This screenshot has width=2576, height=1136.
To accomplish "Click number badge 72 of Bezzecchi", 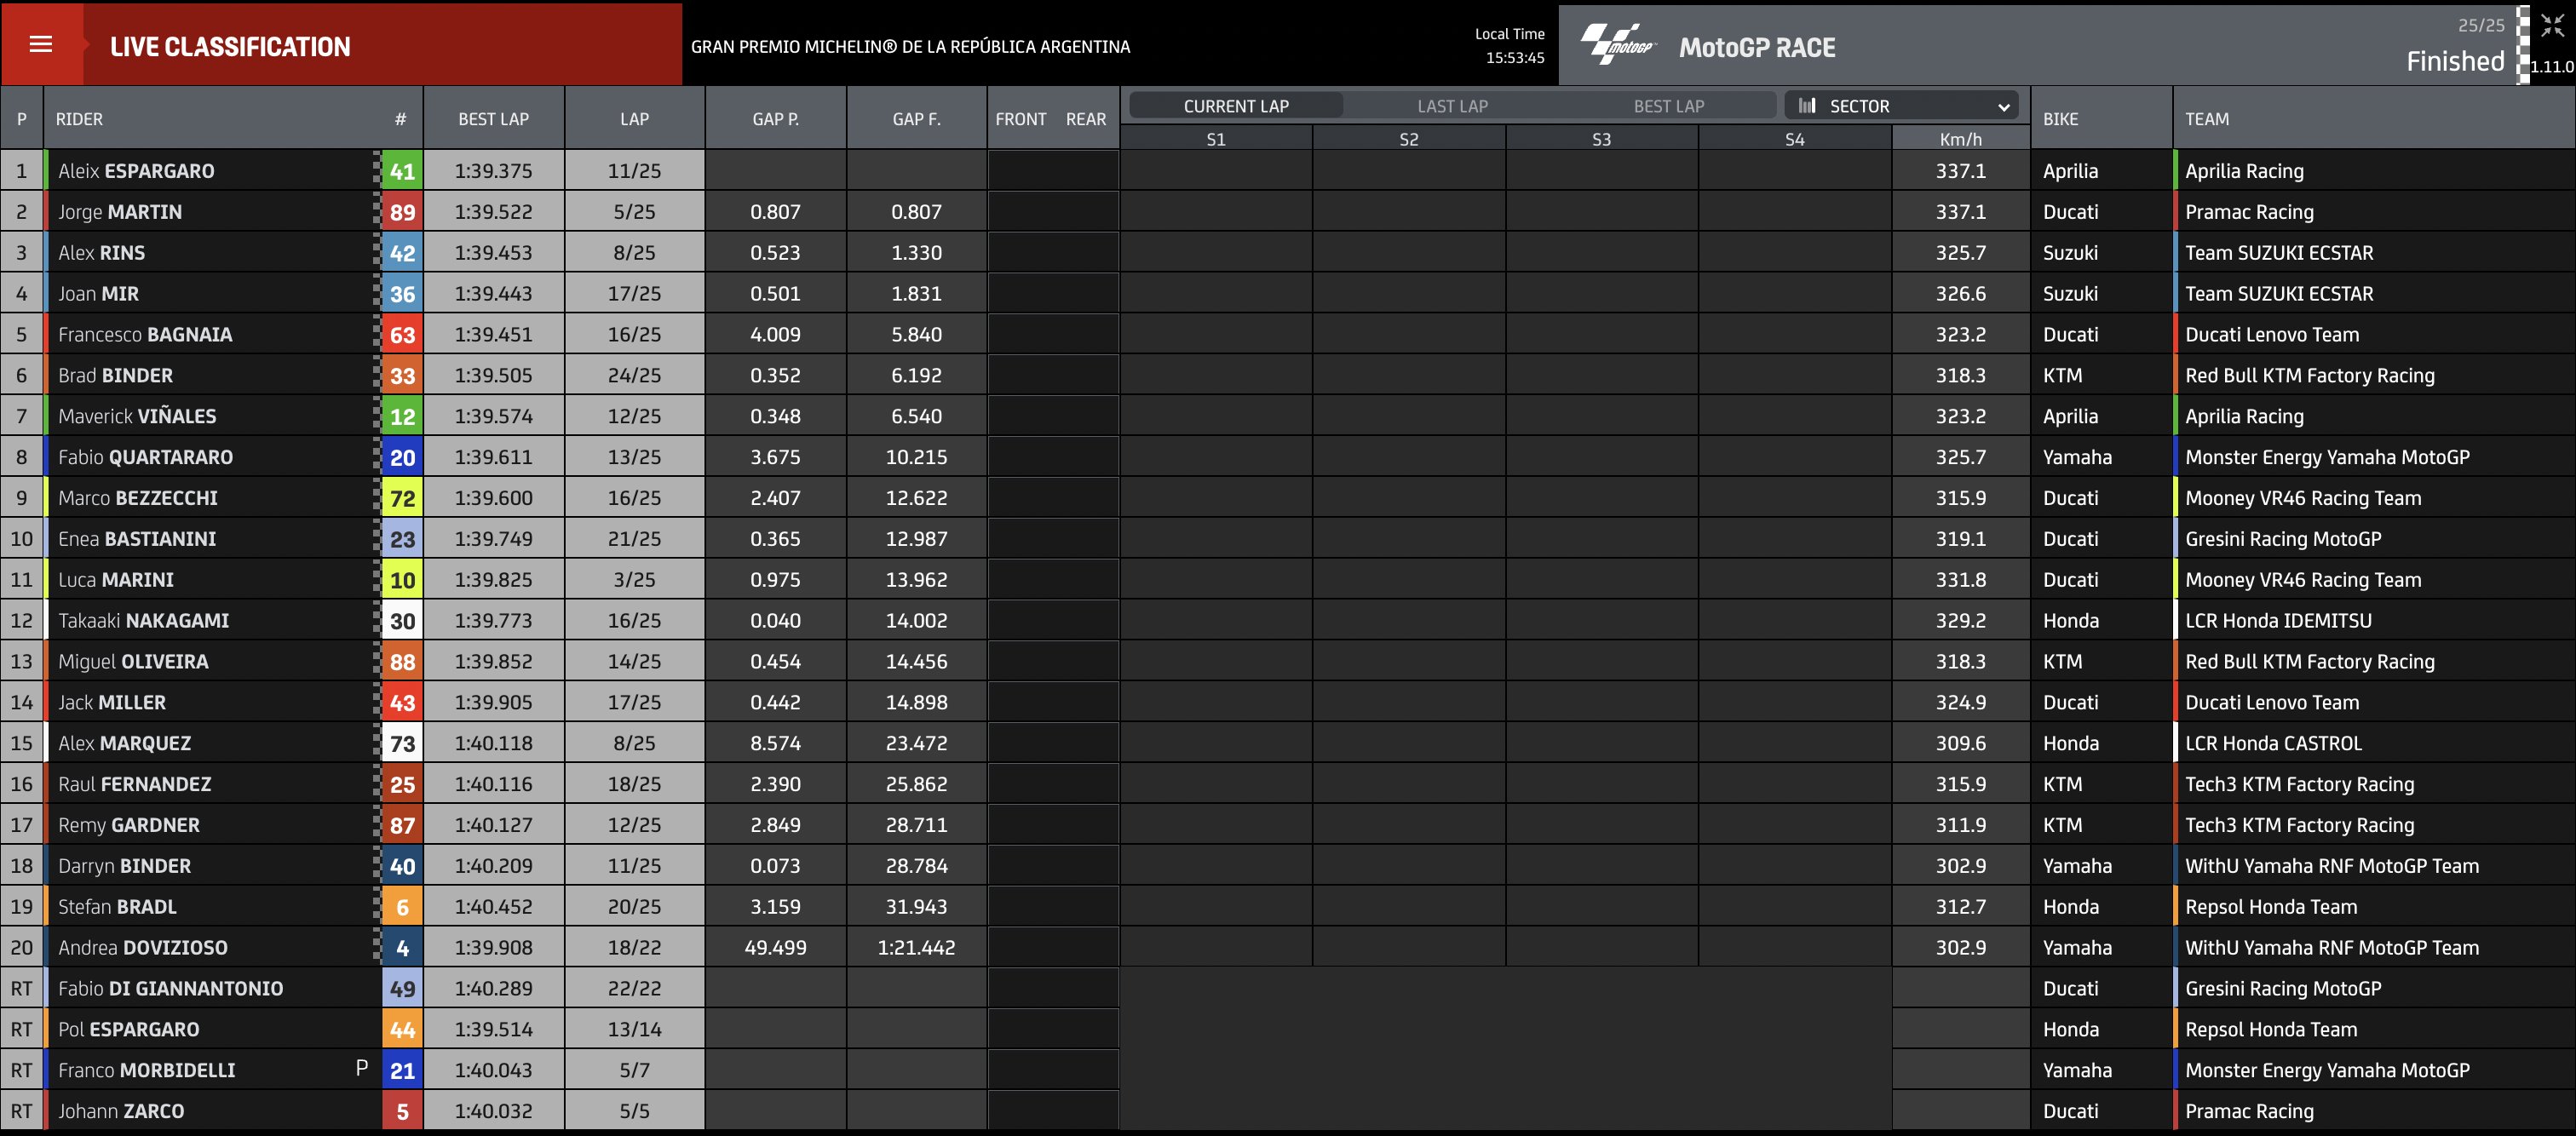I will pyautogui.click(x=402, y=498).
